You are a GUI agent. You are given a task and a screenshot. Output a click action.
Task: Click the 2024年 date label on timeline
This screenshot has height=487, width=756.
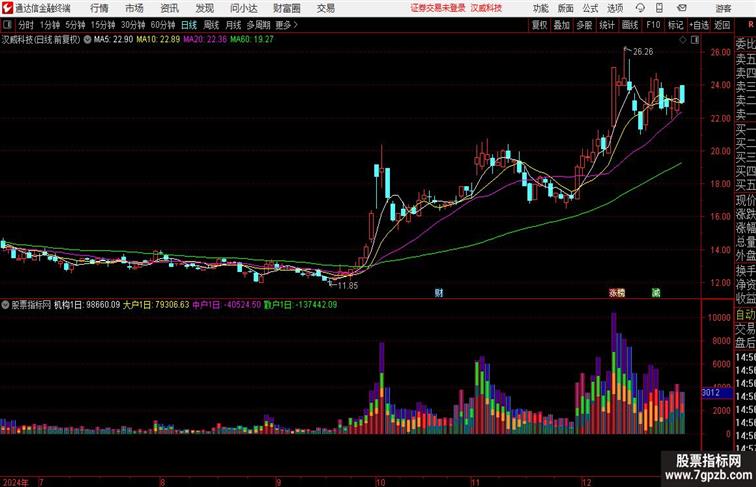[15, 482]
